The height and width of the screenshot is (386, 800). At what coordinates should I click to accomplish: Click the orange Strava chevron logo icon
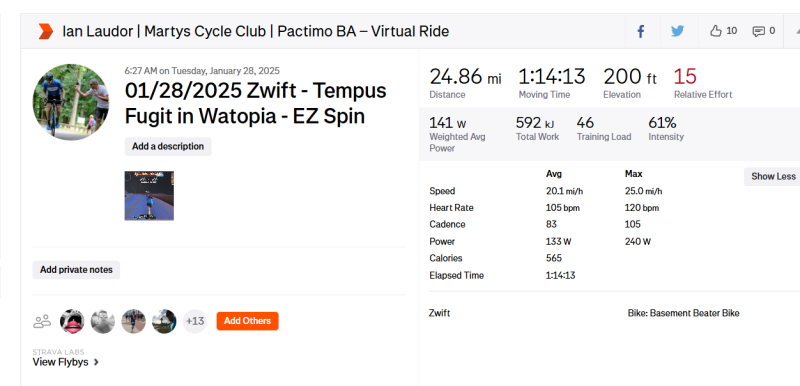click(x=46, y=32)
